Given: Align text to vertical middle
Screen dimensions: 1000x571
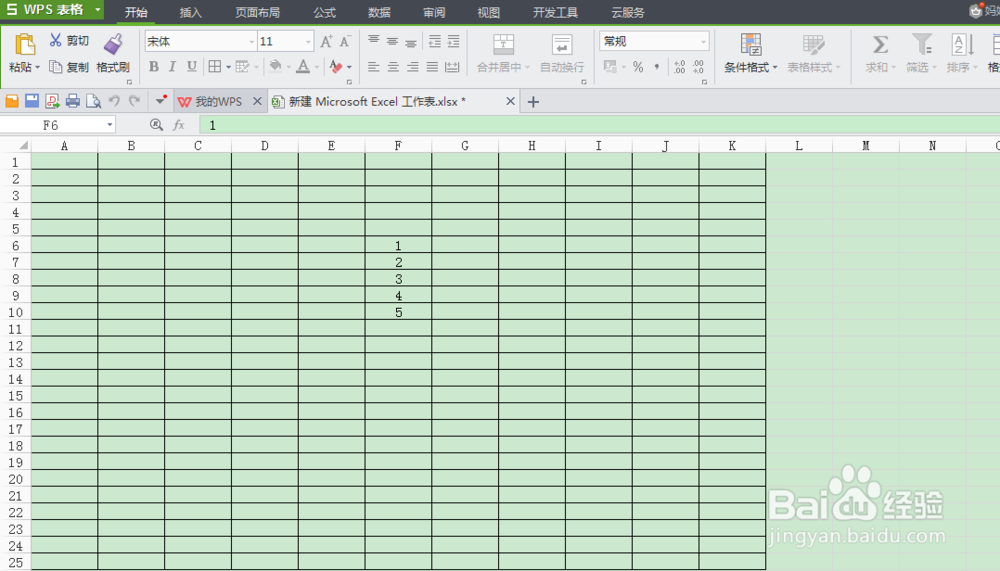Looking at the screenshot, I should (393, 41).
